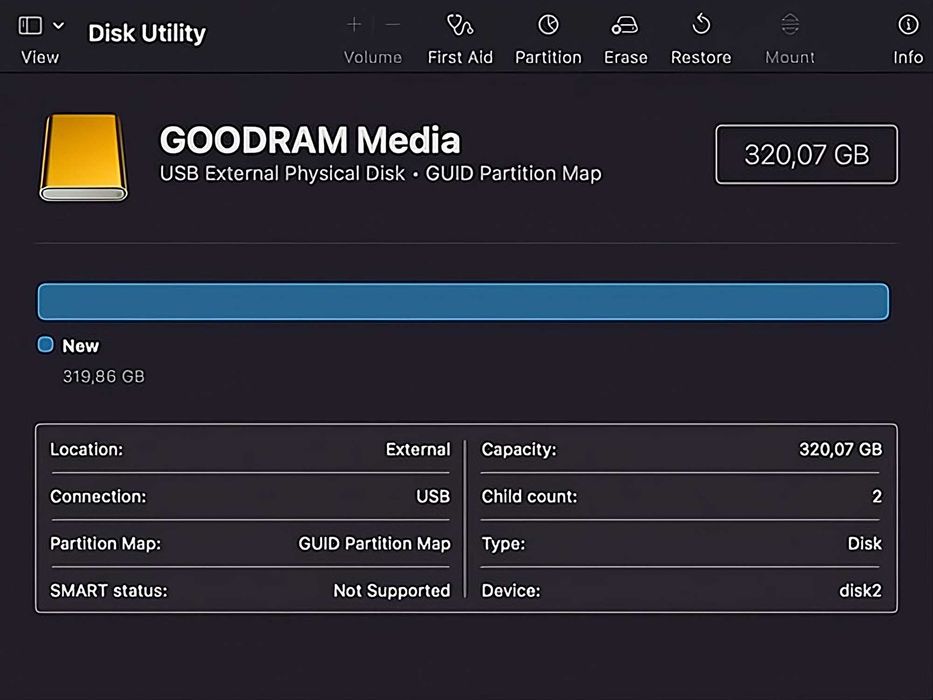933x700 pixels.
Task: Select the yellow external disk icon
Action: point(83,158)
